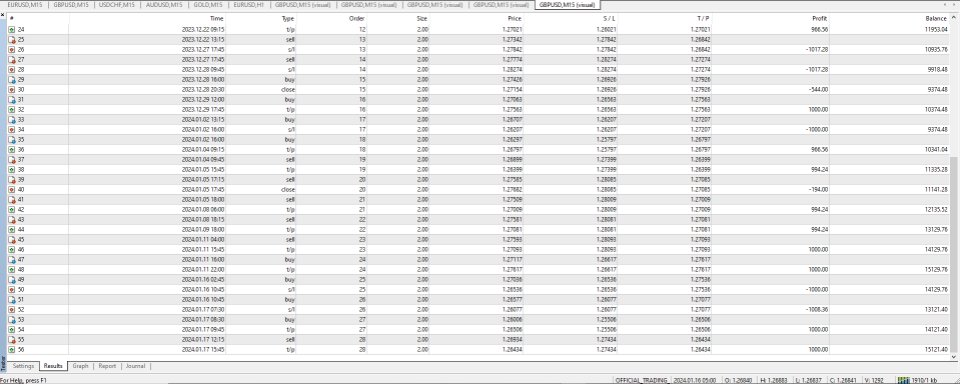The height and width of the screenshot is (384, 960).
Task: Select the balance value 10341.04
Action: point(936,149)
